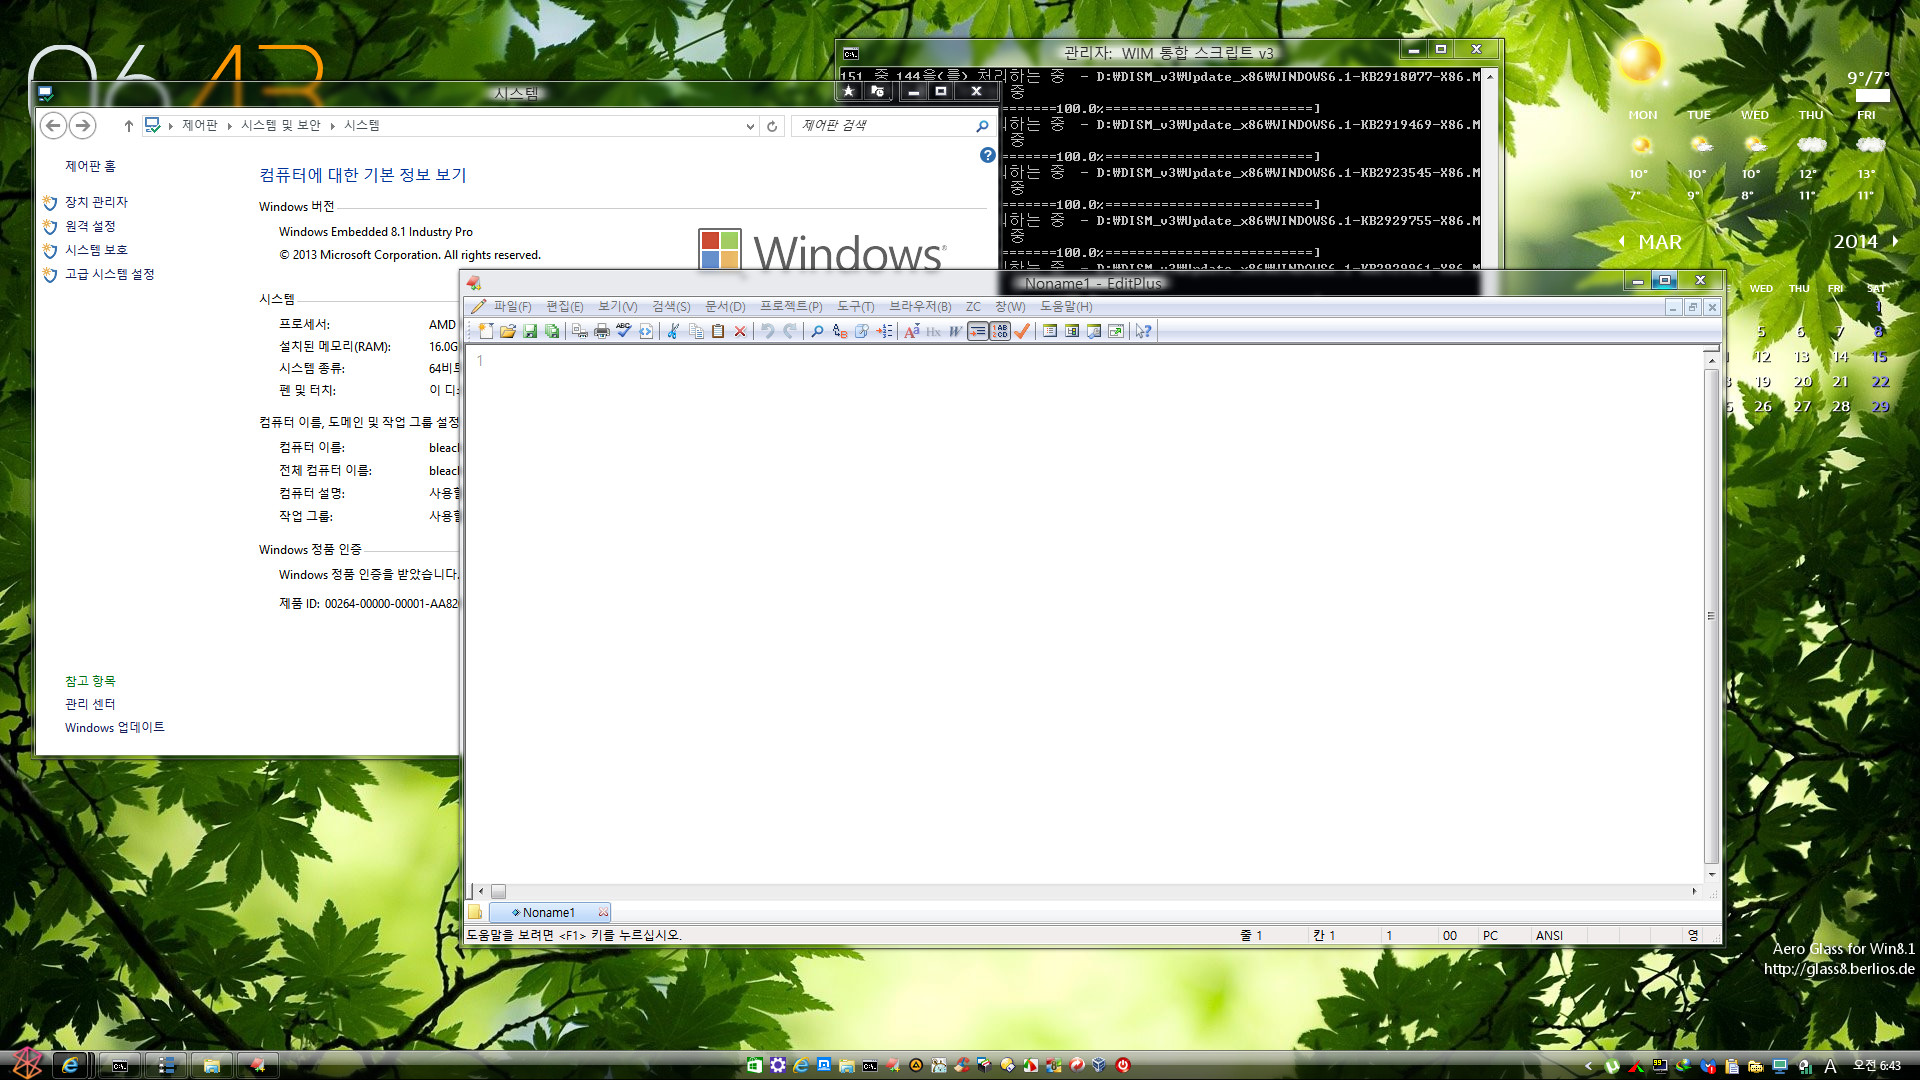Open Internet Explorer from the taskbar
The image size is (1920, 1080).
70,1066
